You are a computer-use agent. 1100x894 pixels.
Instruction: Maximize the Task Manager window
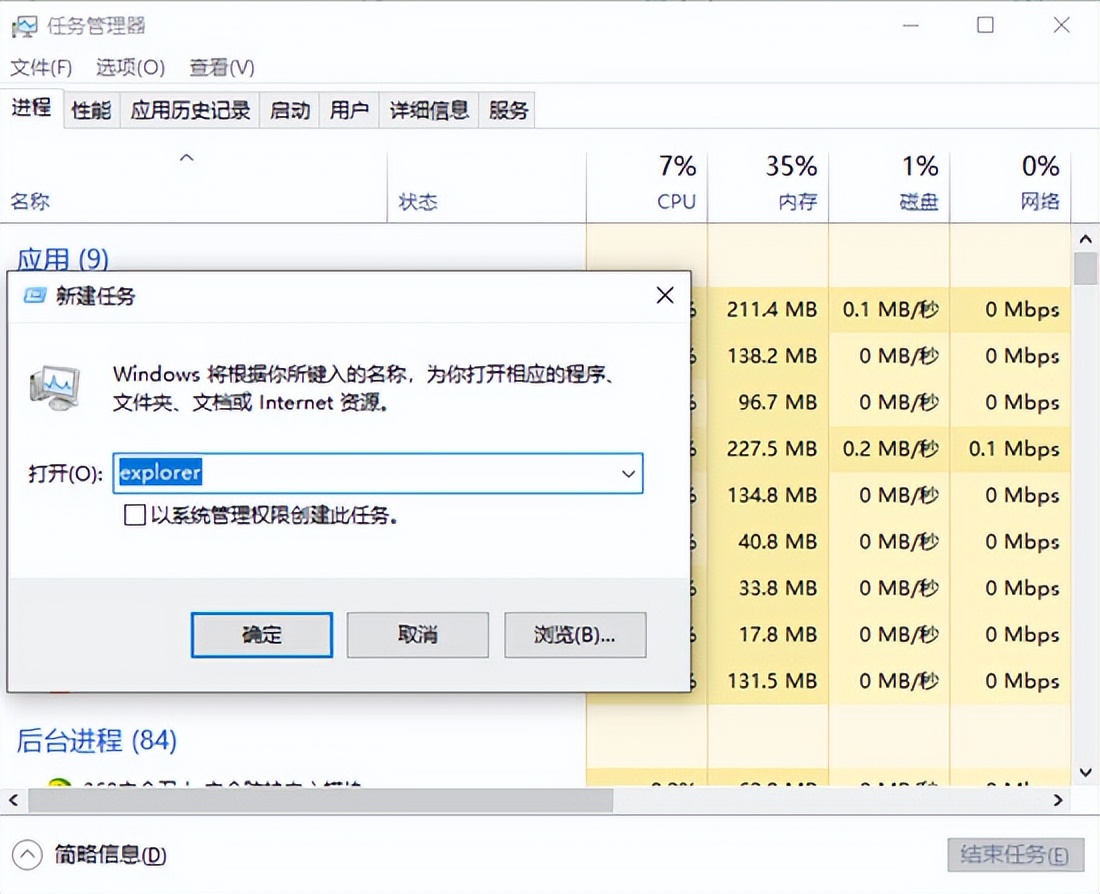[x=985, y=26]
